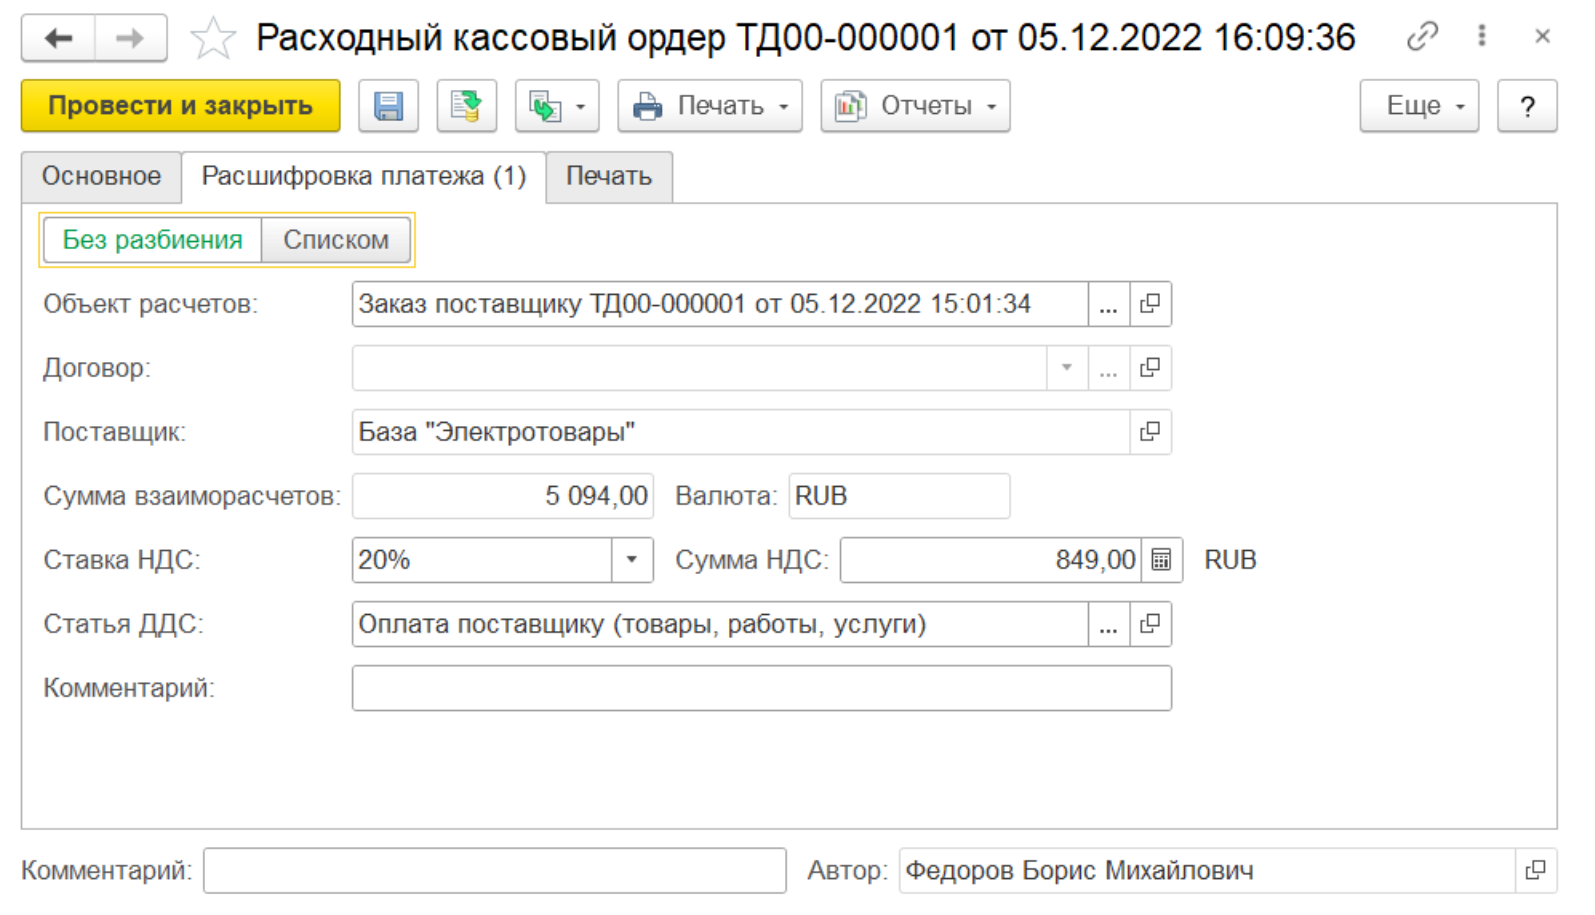Go back with the left arrow button
This screenshot has height=915, width=1595.
coord(59,39)
